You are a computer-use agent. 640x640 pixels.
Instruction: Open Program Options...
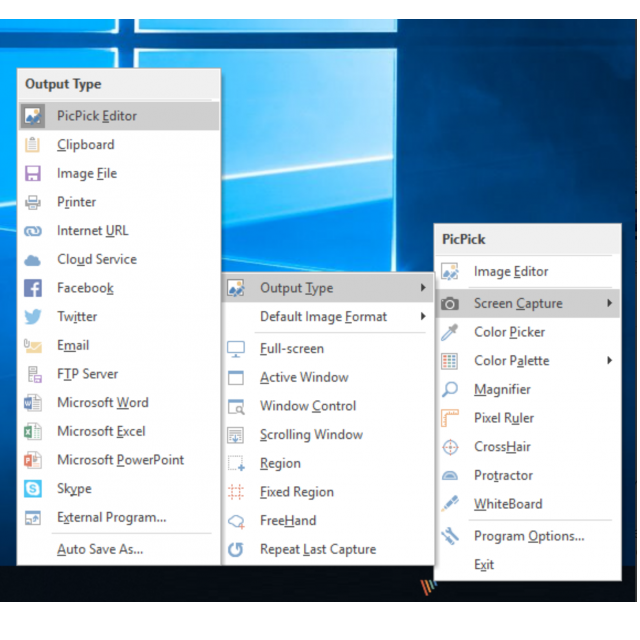pos(528,536)
